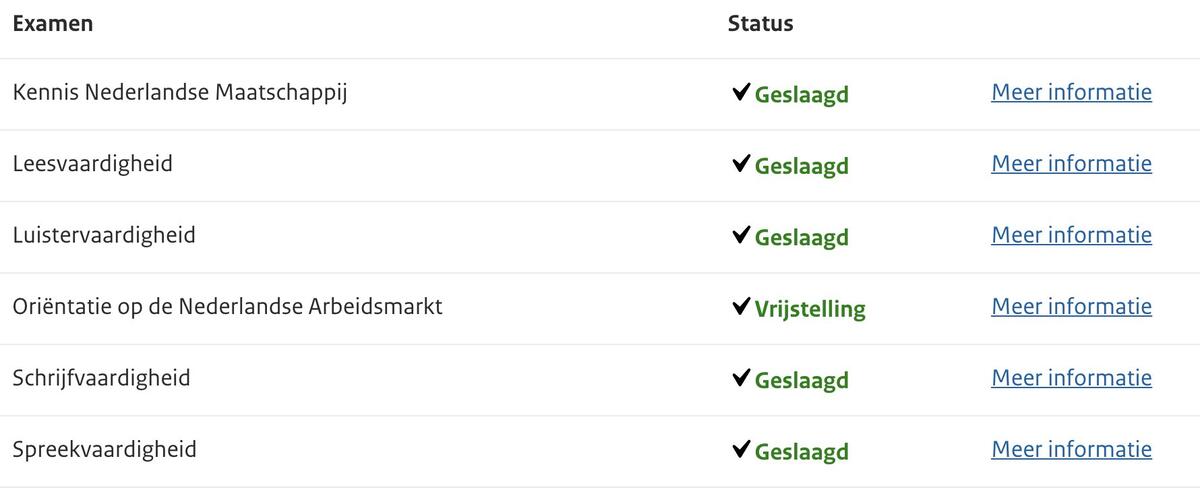The height and width of the screenshot is (496, 1200).
Task: Select the Kennis Nederlandse Maatschappij exam name
Action: (x=180, y=93)
